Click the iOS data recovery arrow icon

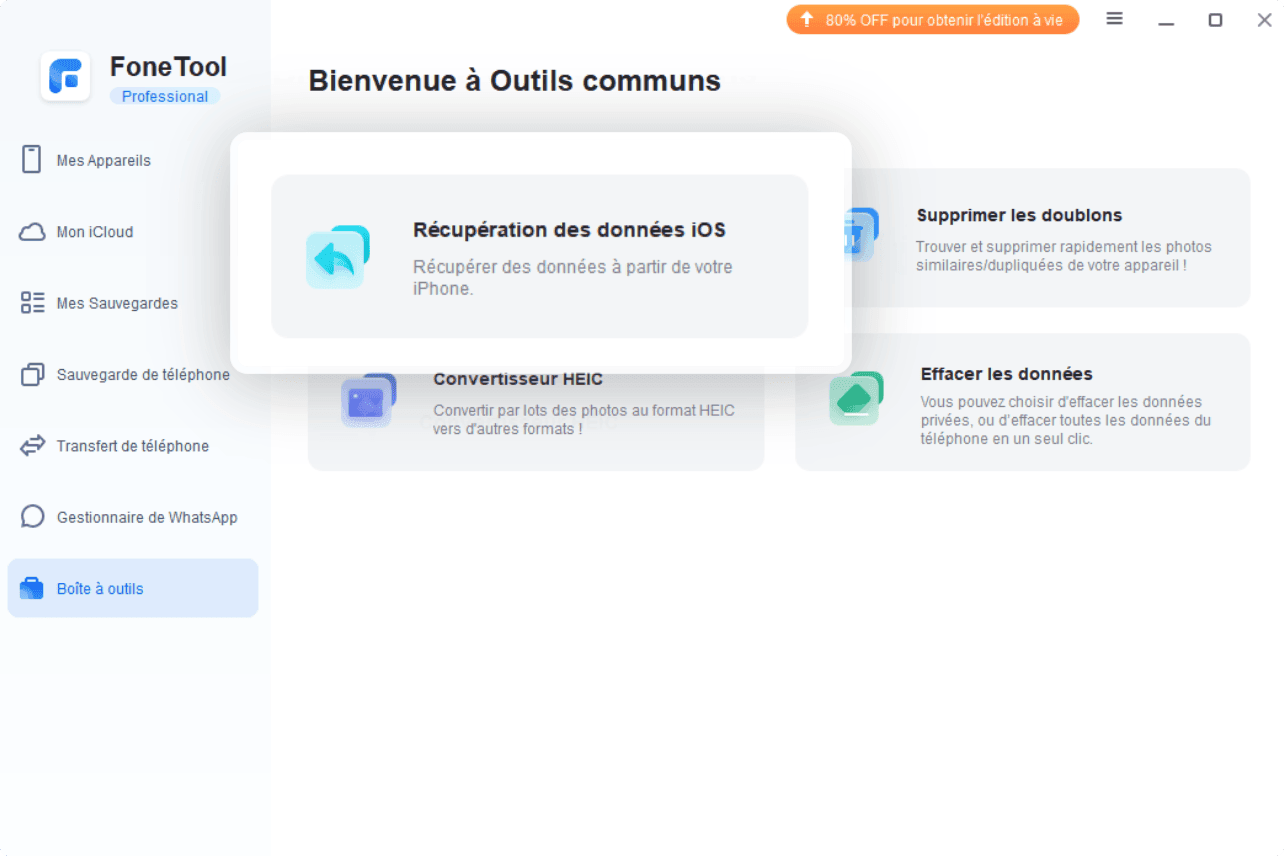coord(337,257)
